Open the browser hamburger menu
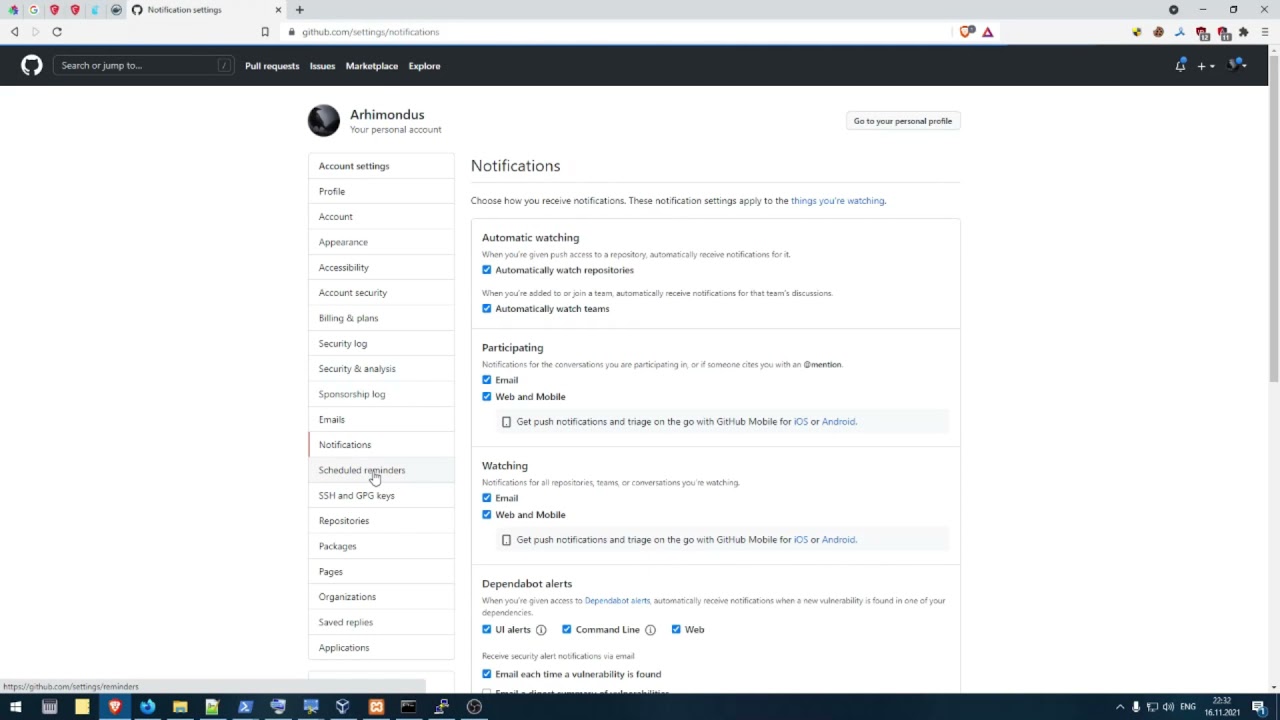Image resolution: width=1280 pixels, height=720 pixels. (x=1265, y=32)
